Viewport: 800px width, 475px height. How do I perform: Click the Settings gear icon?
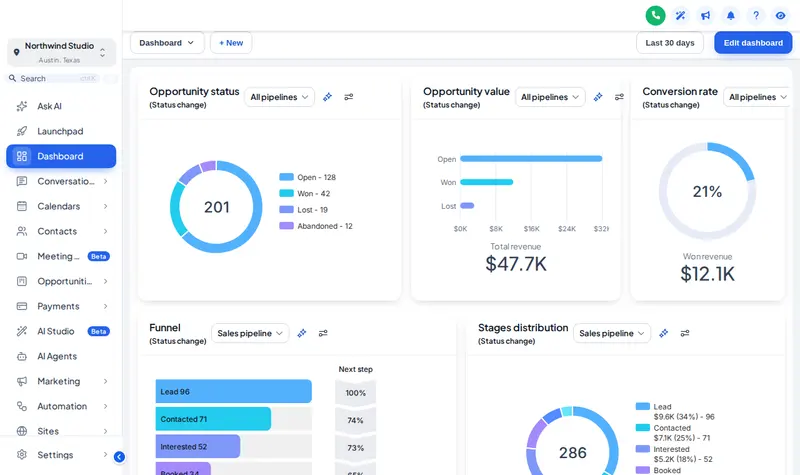[x=21, y=455]
